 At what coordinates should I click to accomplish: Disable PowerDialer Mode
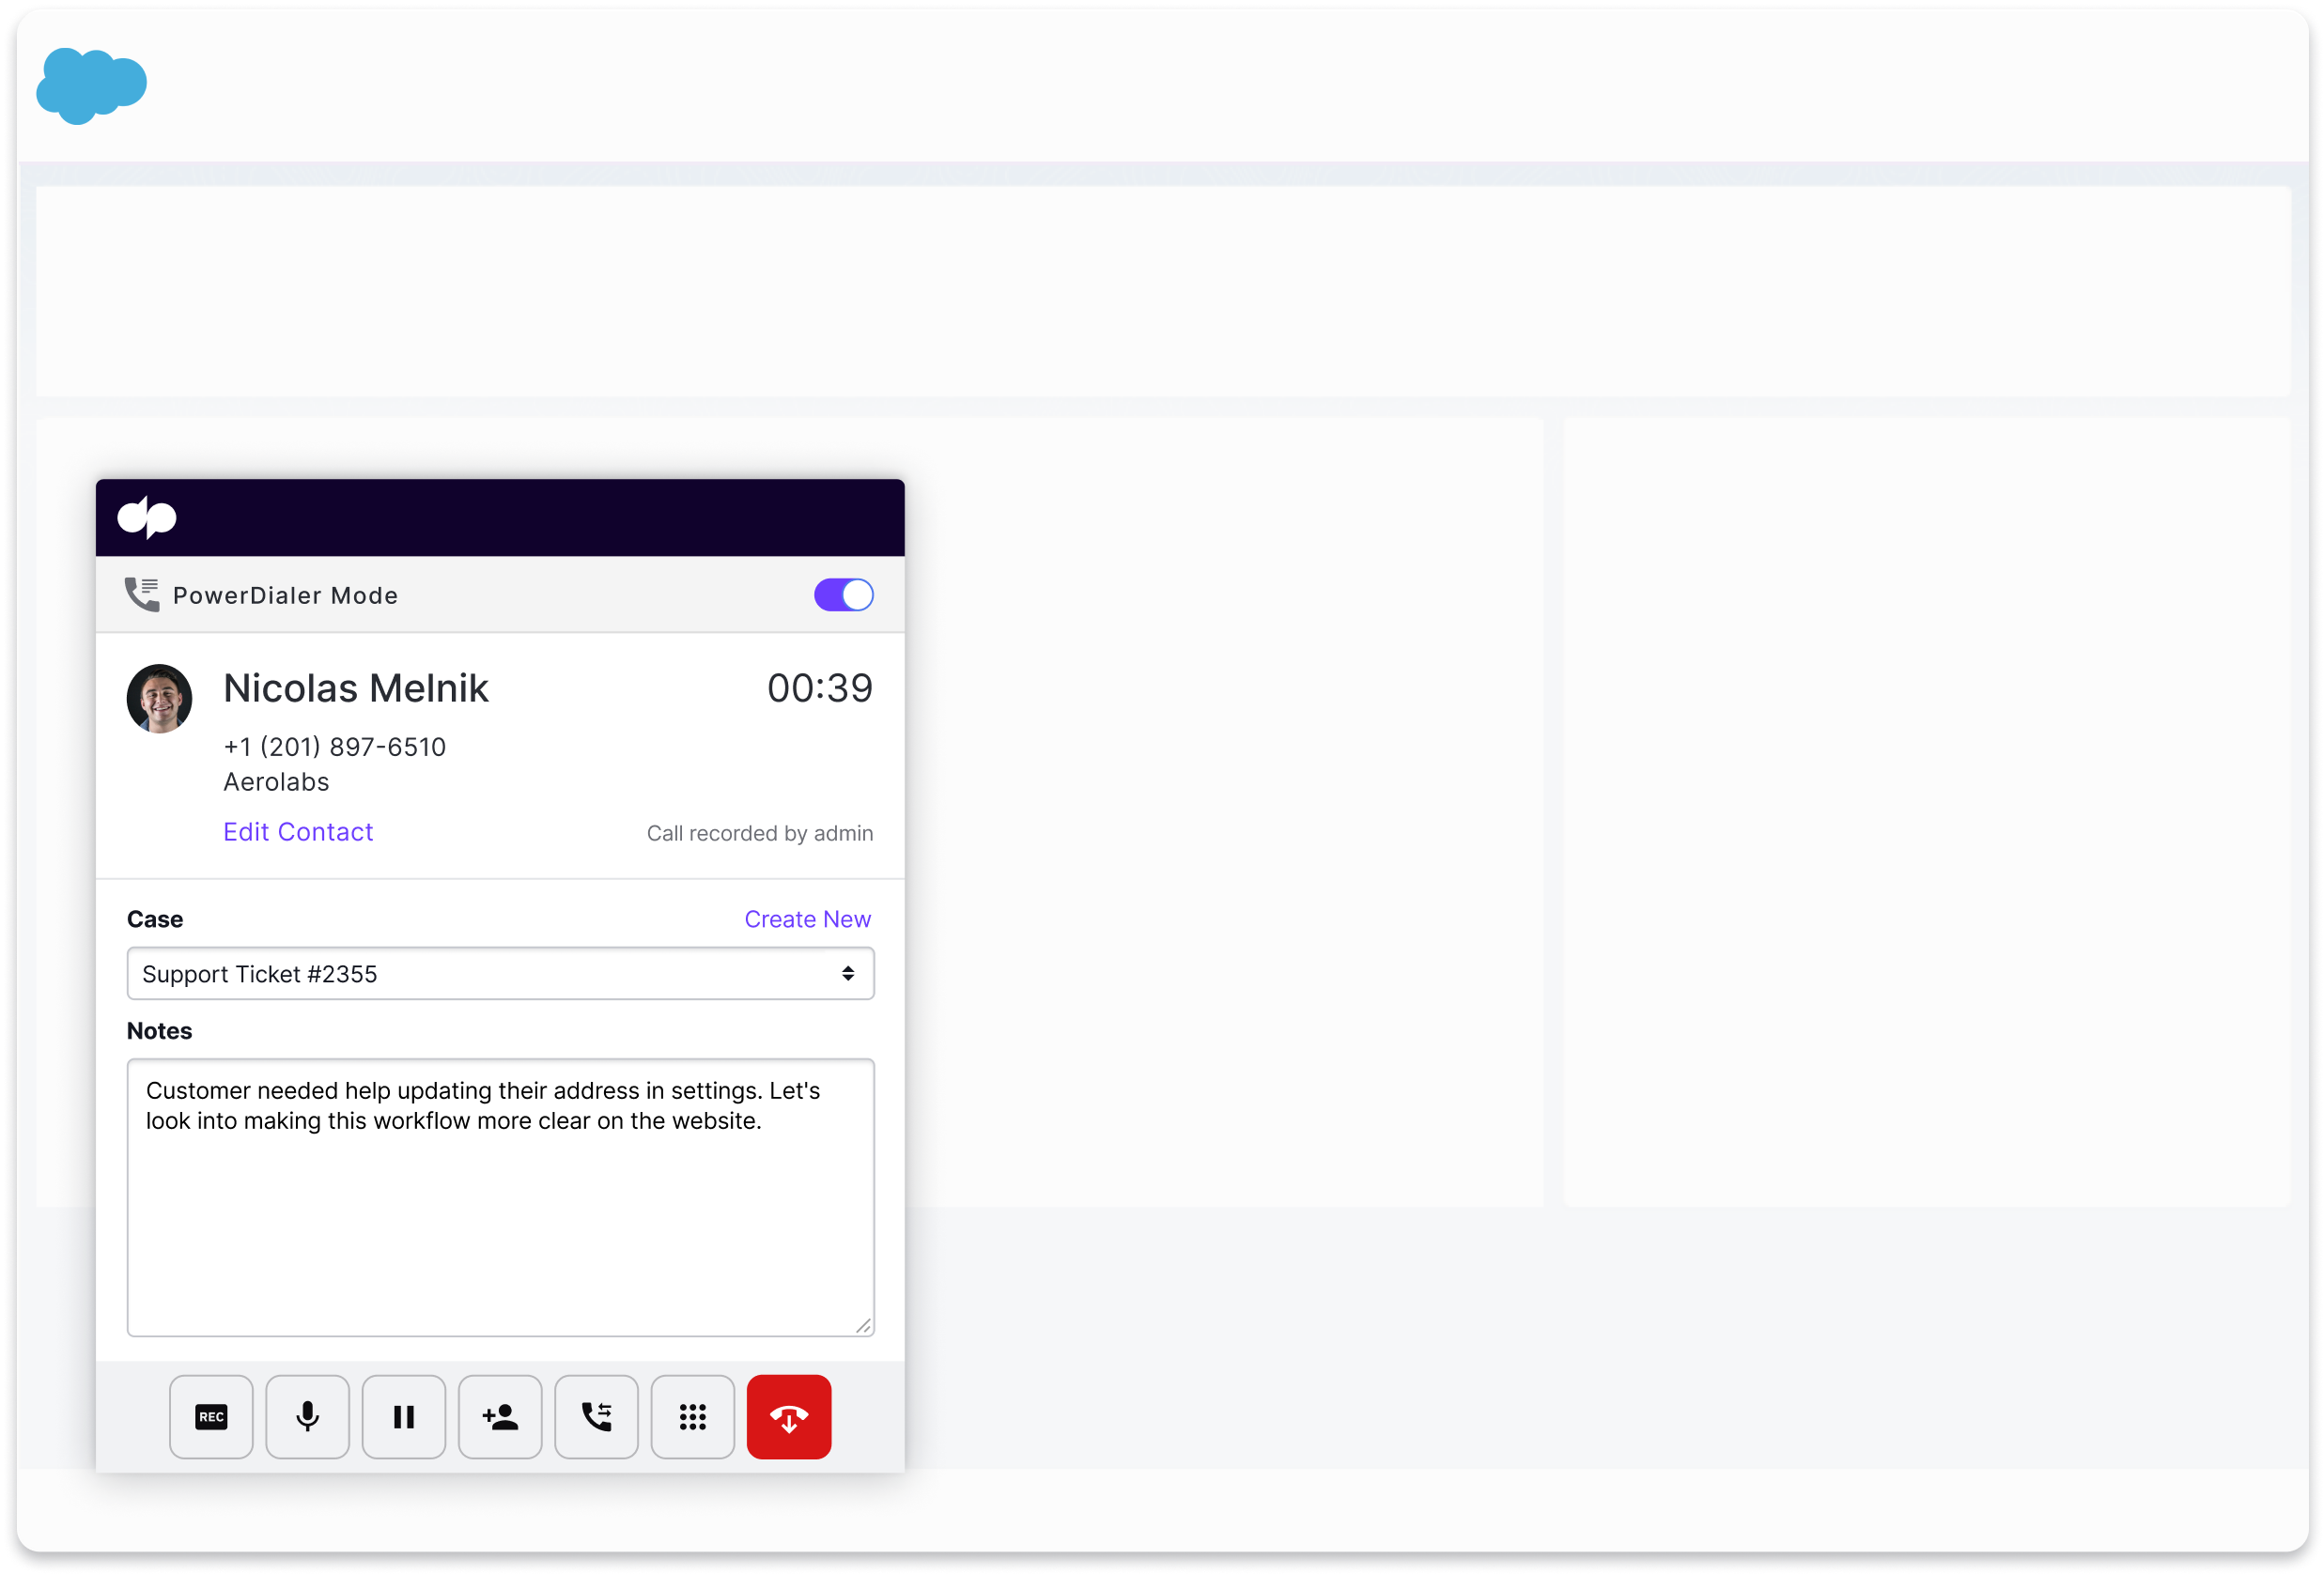pyautogui.click(x=842, y=594)
